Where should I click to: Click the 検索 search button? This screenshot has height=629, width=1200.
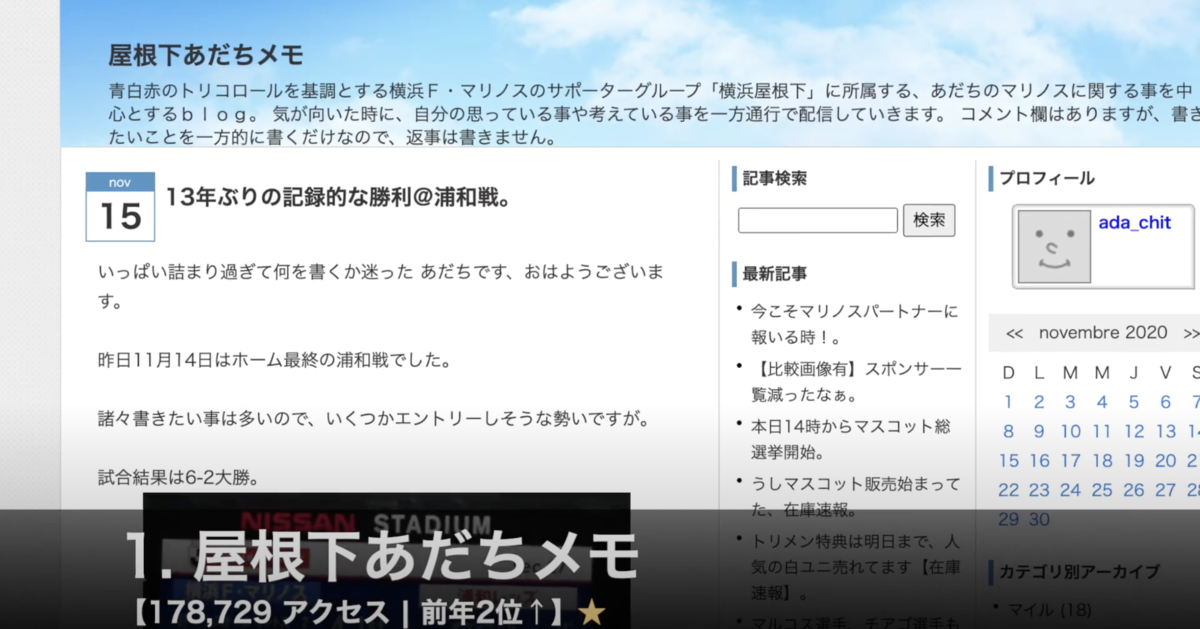929,220
